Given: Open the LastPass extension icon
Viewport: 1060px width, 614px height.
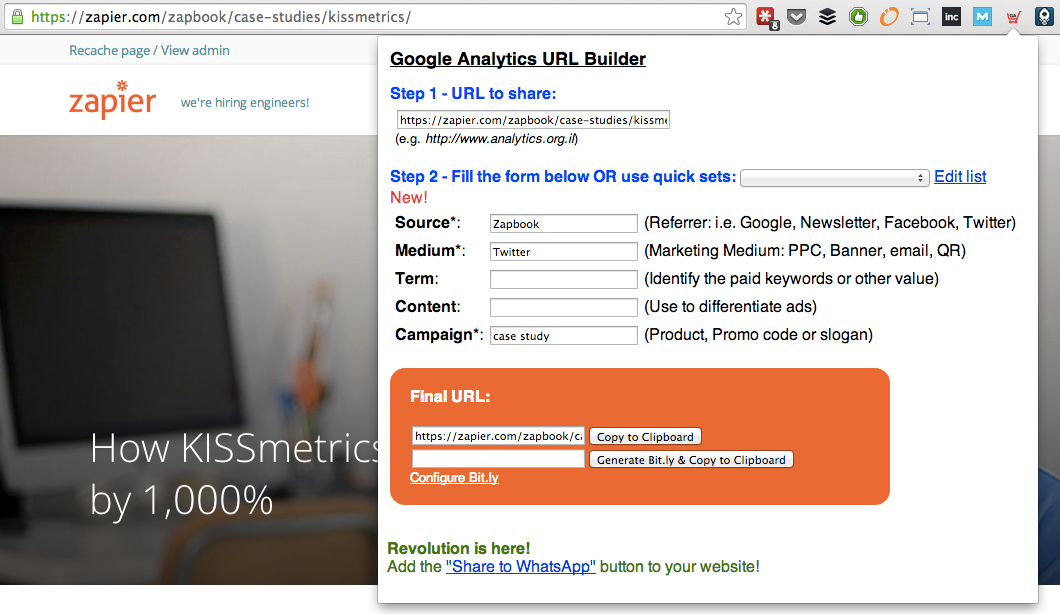Looking at the screenshot, I should click(767, 18).
